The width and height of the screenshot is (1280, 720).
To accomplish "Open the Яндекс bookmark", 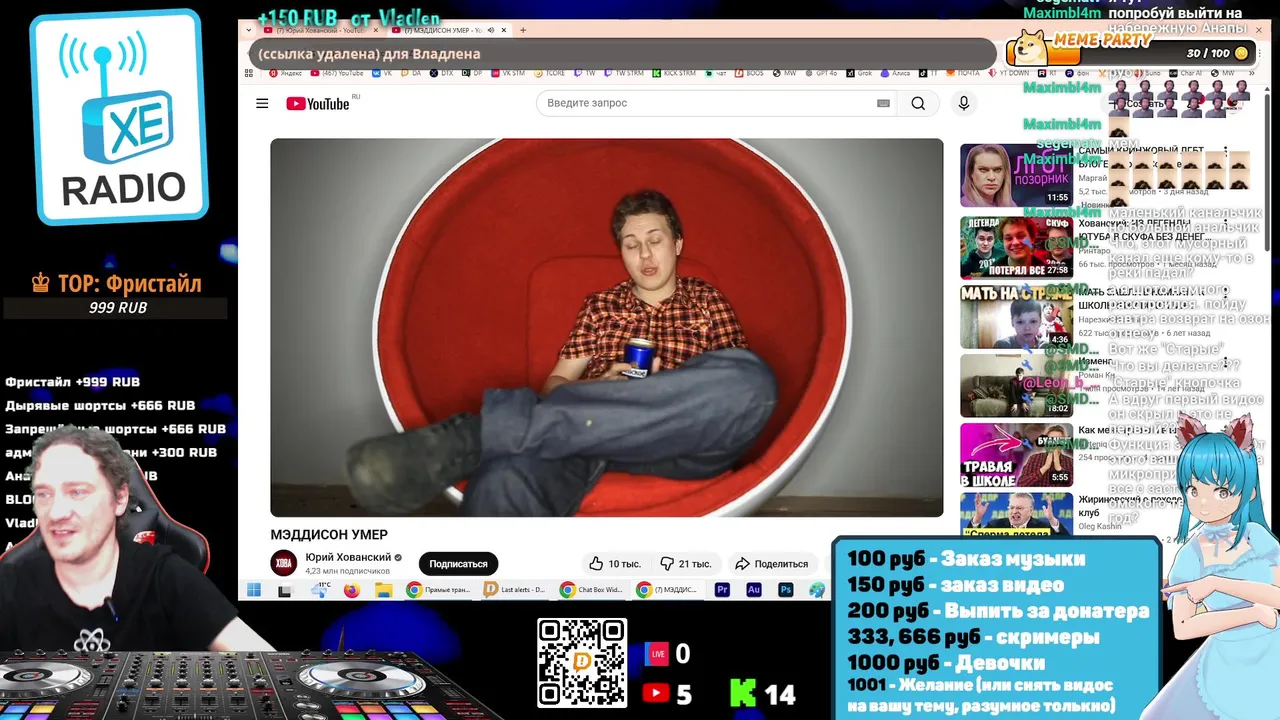I will point(285,73).
